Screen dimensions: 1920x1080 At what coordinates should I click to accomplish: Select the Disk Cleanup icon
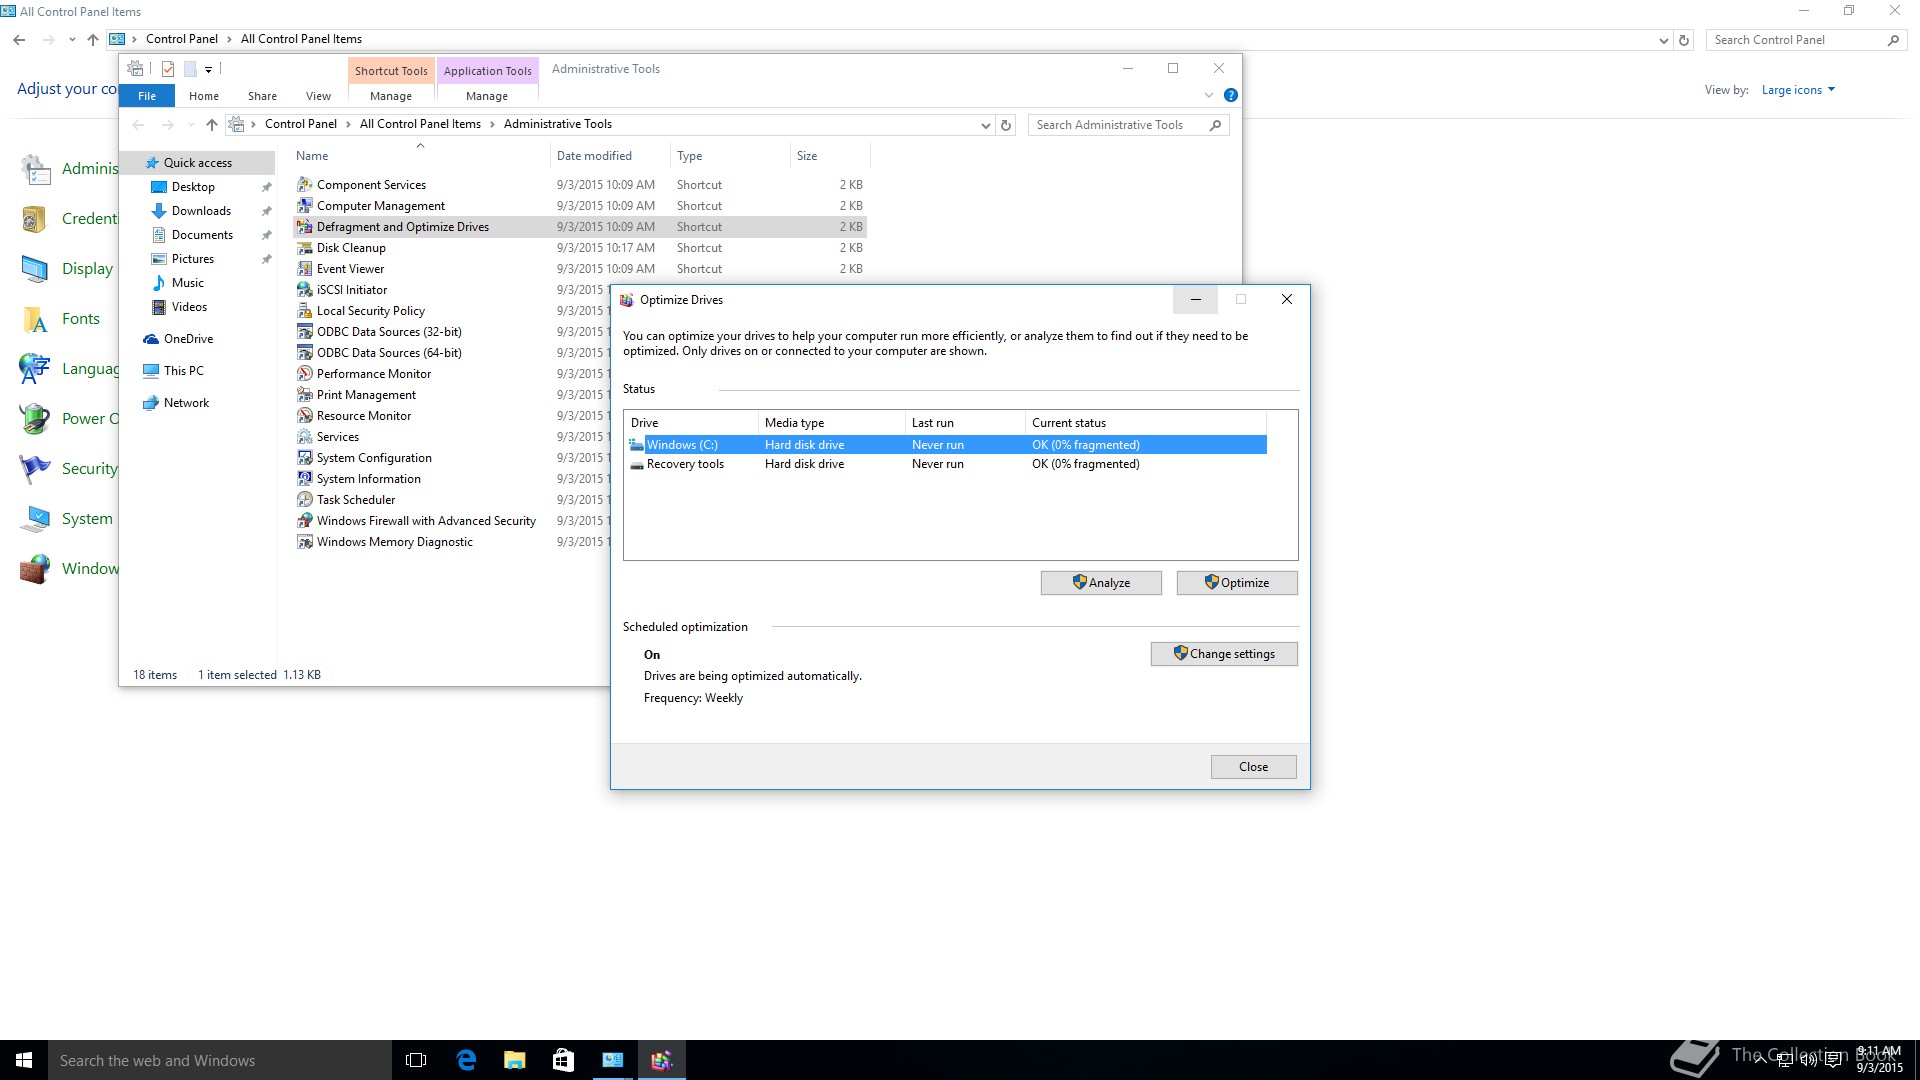pyautogui.click(x=305, y=248)
